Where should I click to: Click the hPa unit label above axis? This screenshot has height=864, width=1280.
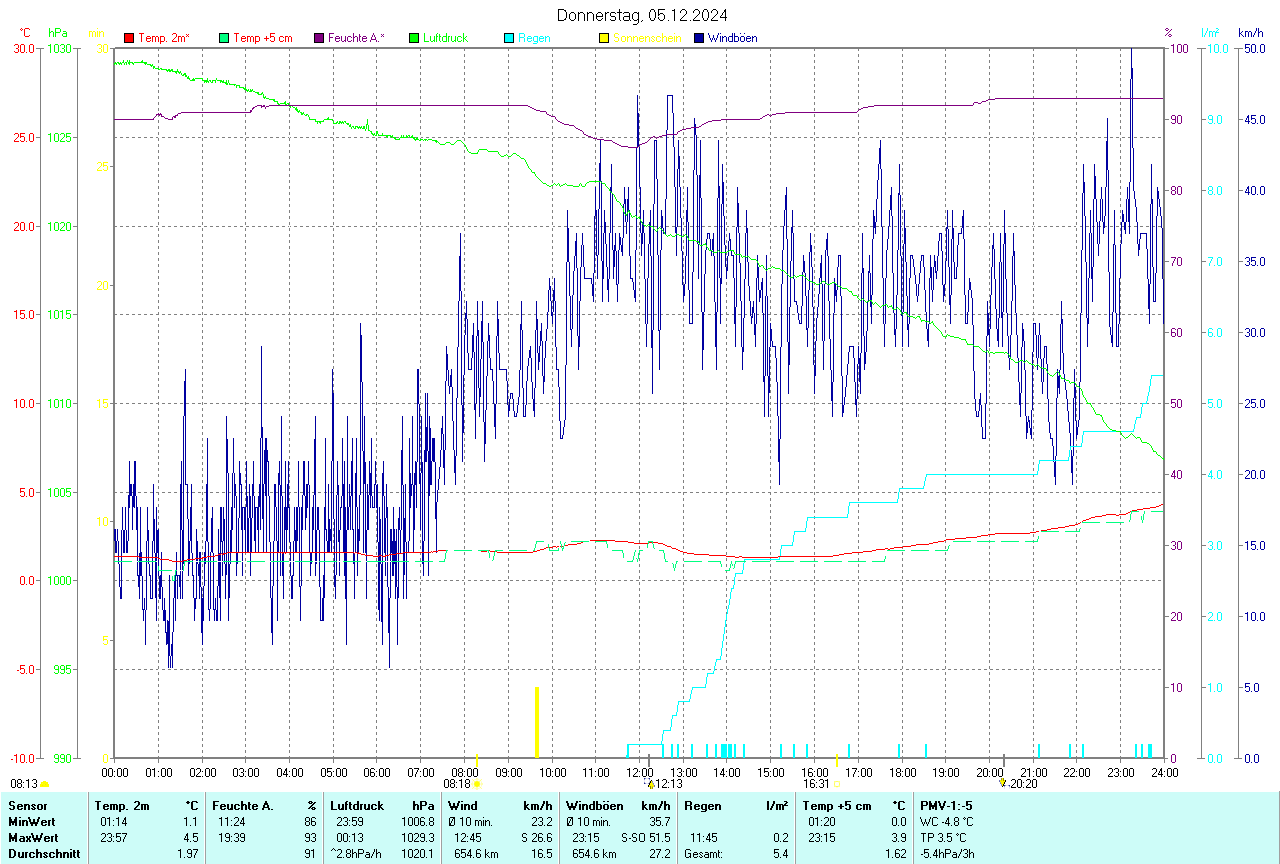58,33
